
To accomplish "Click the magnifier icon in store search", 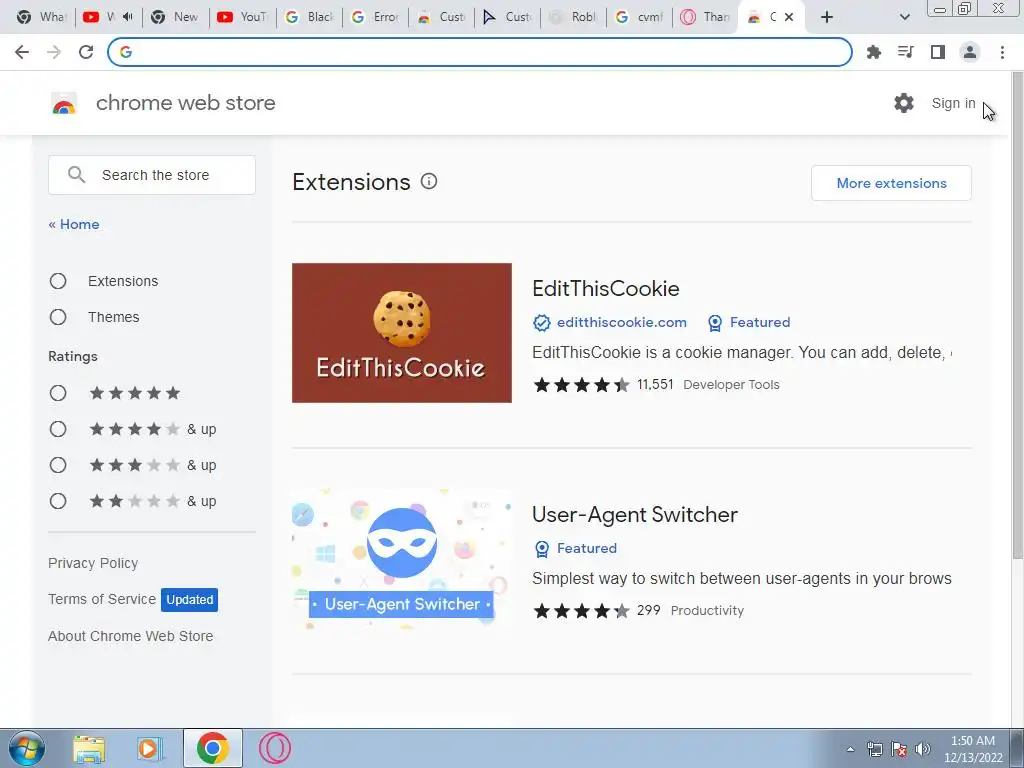I will point(76,174).
